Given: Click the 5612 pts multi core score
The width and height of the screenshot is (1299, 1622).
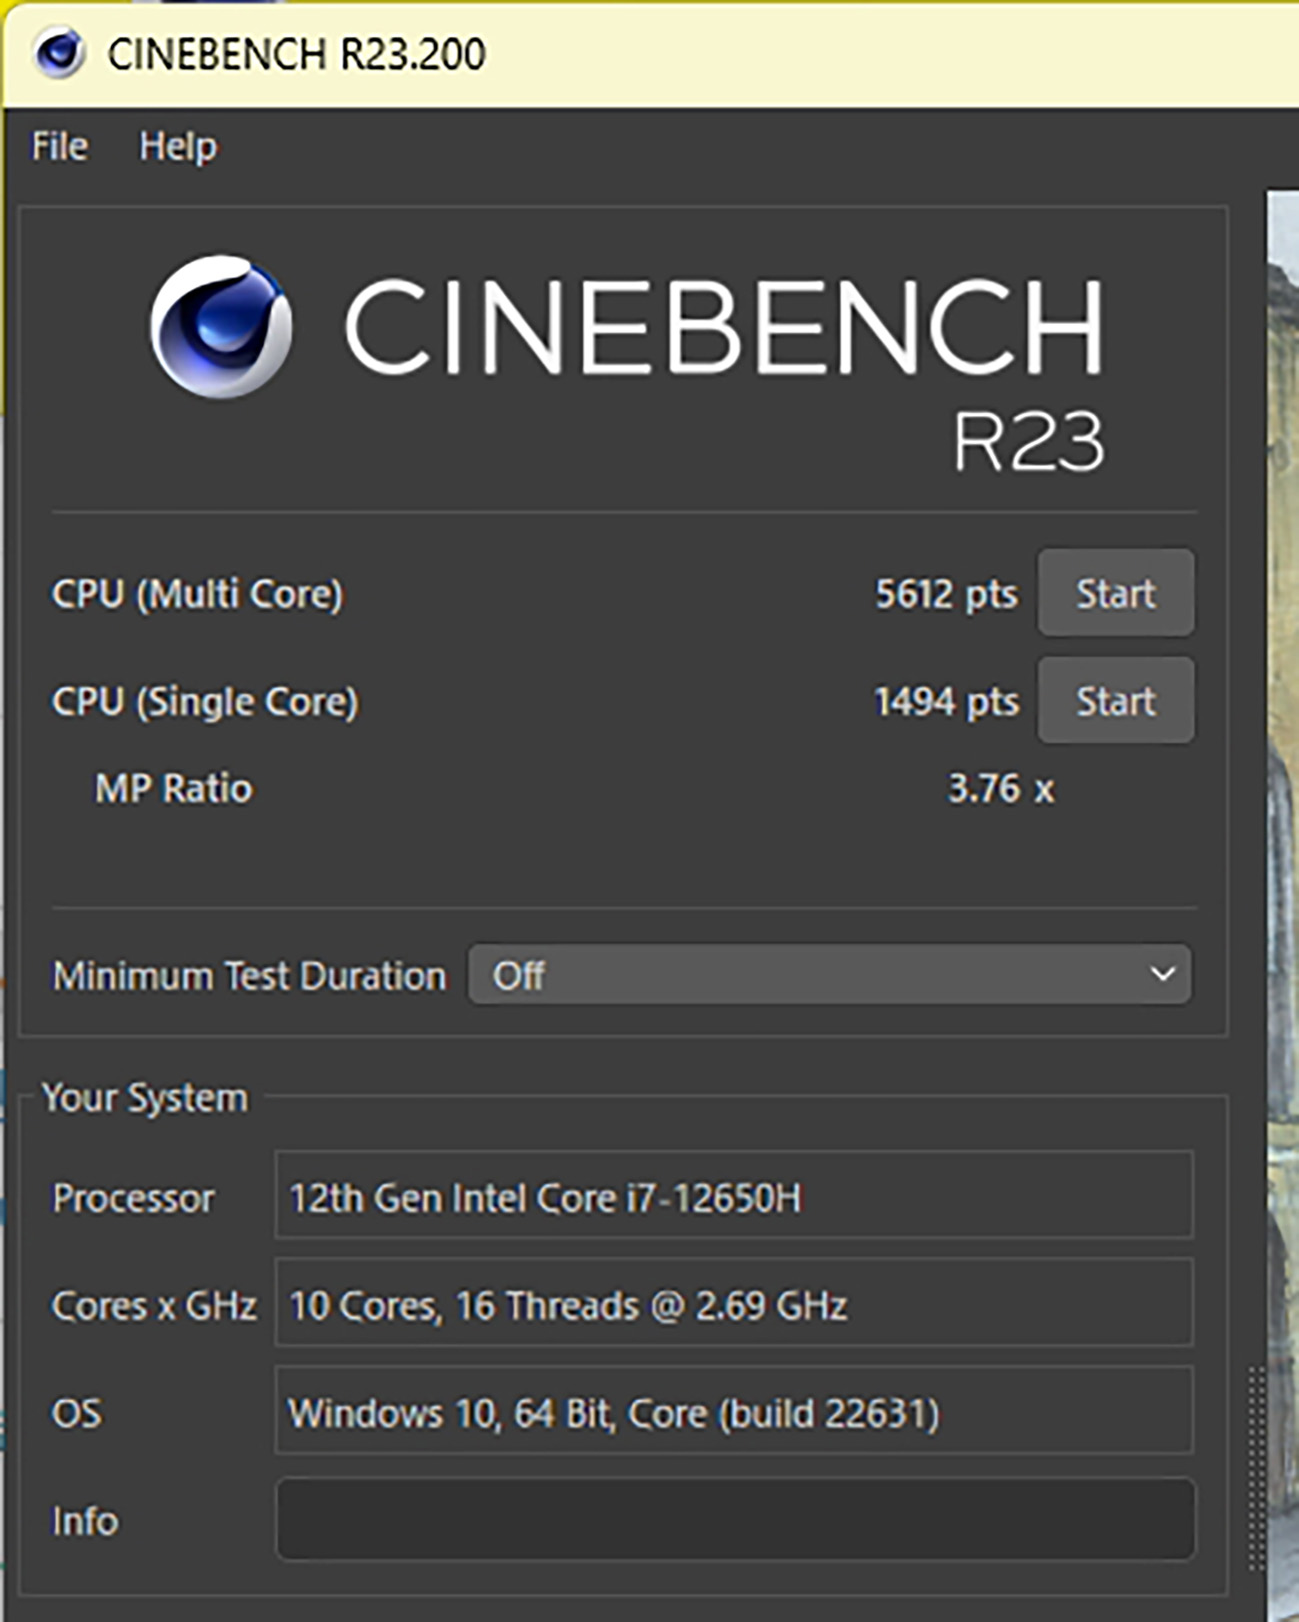Looking at the screenshot, I should [946, 594].
